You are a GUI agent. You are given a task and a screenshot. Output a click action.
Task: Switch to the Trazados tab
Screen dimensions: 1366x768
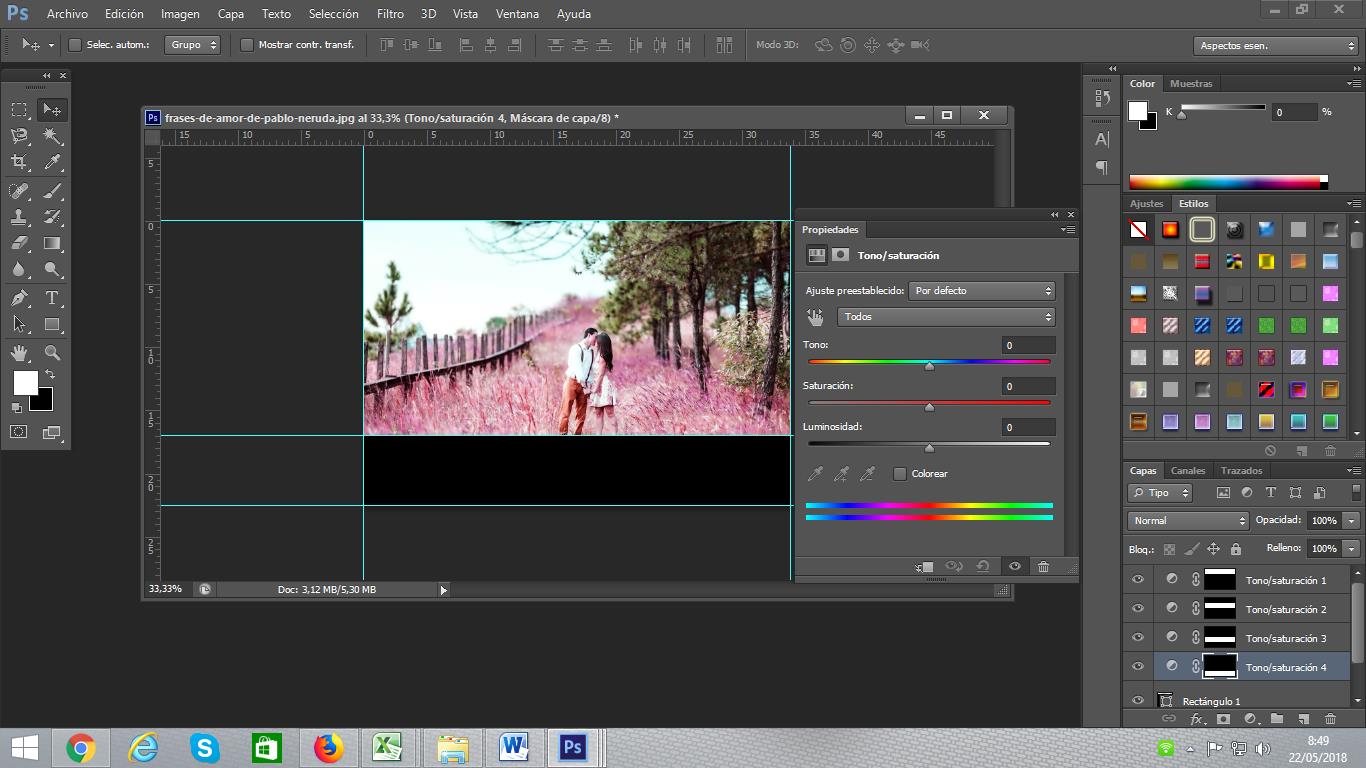pos(1241,471)
